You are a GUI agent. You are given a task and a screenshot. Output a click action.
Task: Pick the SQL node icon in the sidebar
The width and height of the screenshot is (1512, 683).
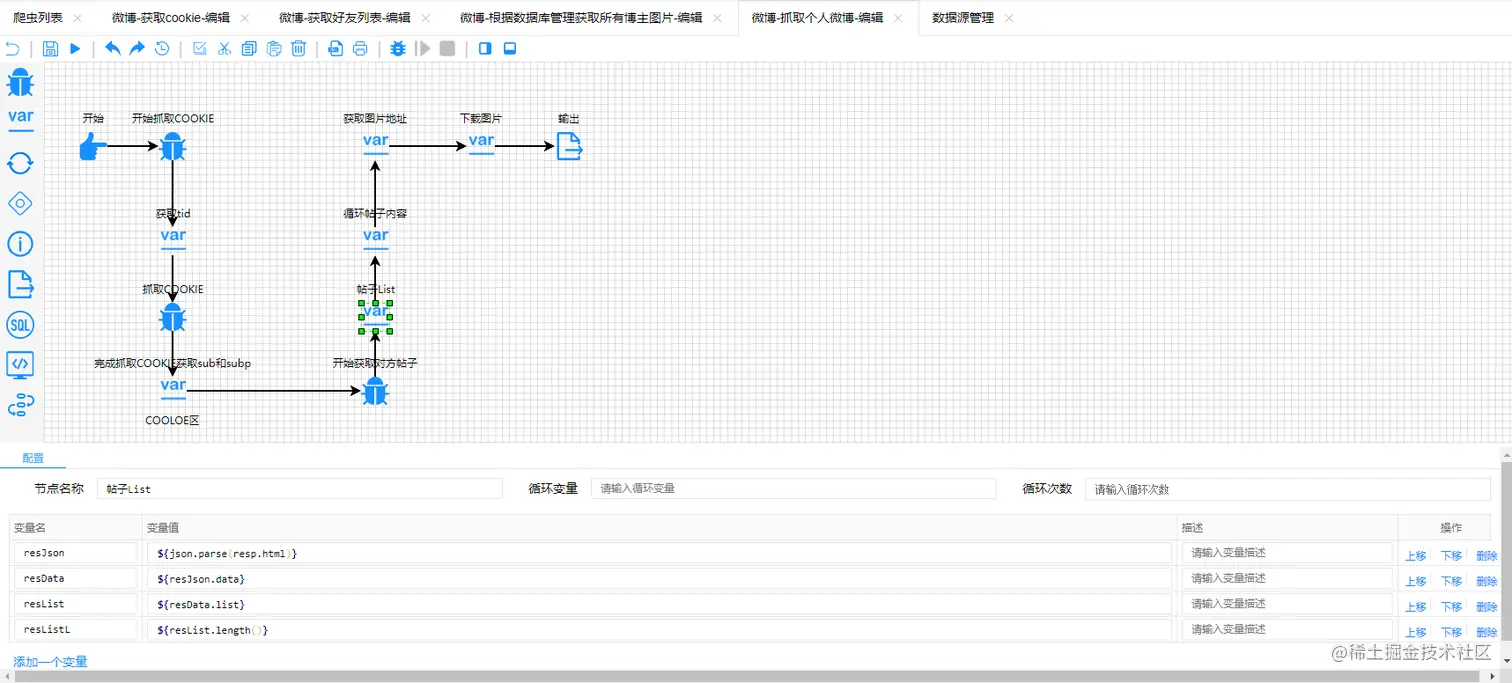click(x=20, y=325)
